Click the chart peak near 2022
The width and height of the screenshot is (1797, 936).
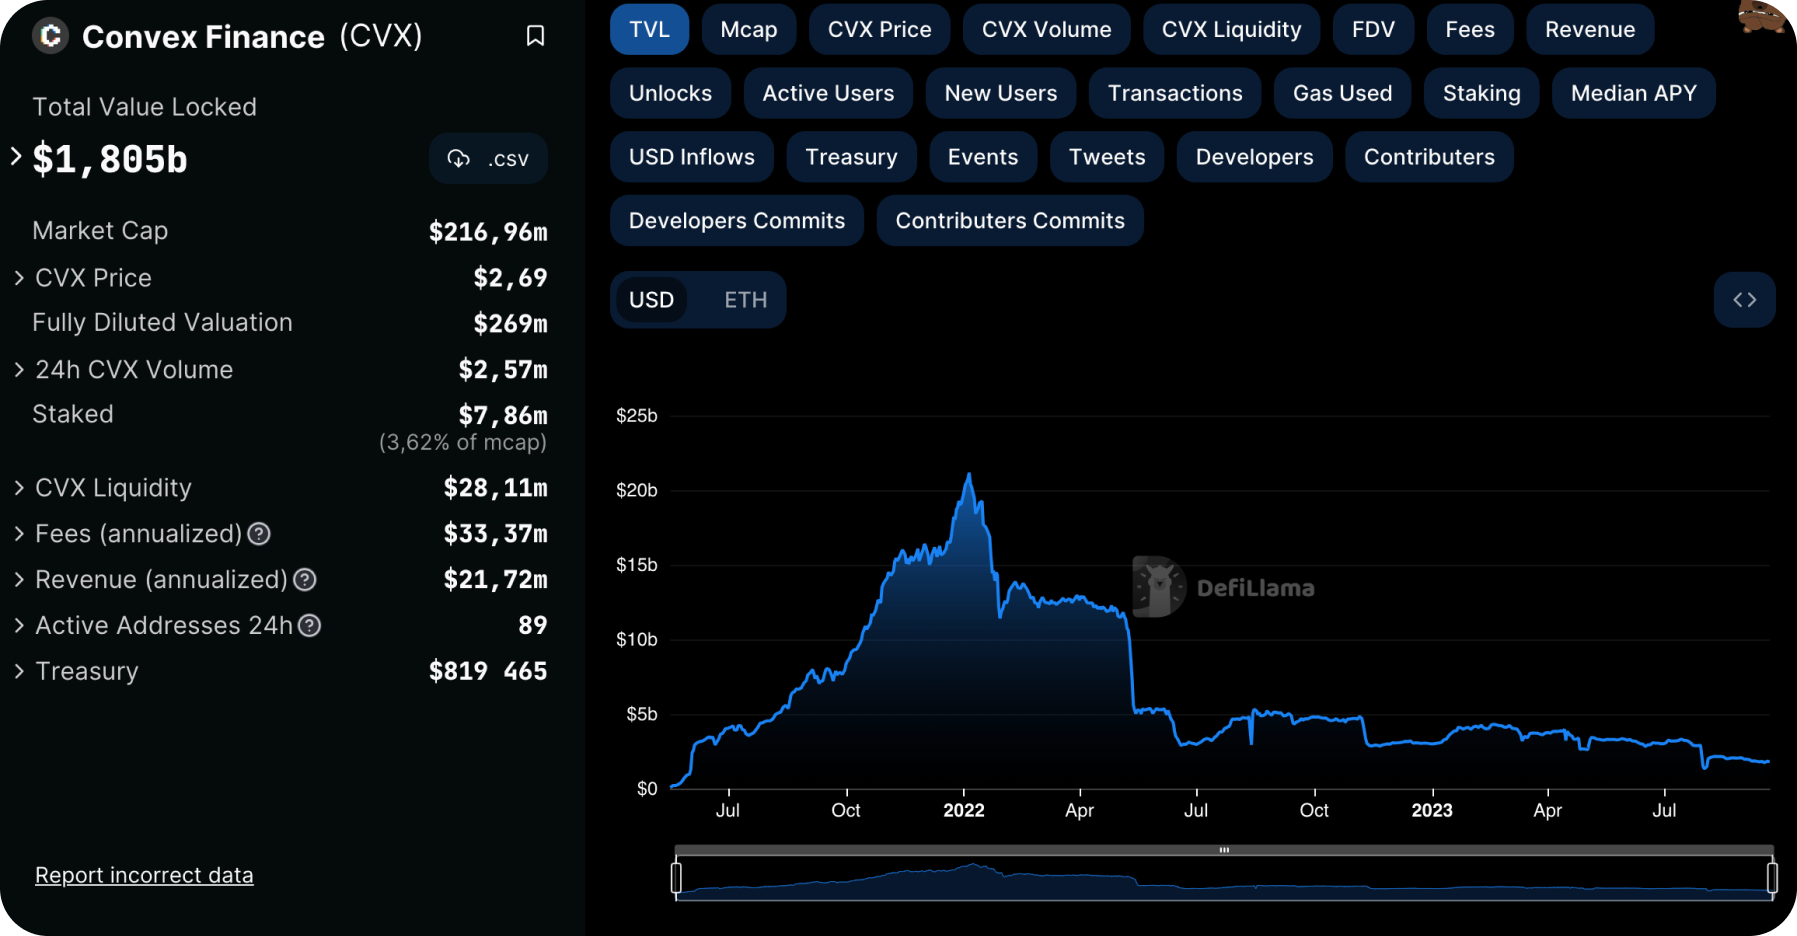coord(968,476)
